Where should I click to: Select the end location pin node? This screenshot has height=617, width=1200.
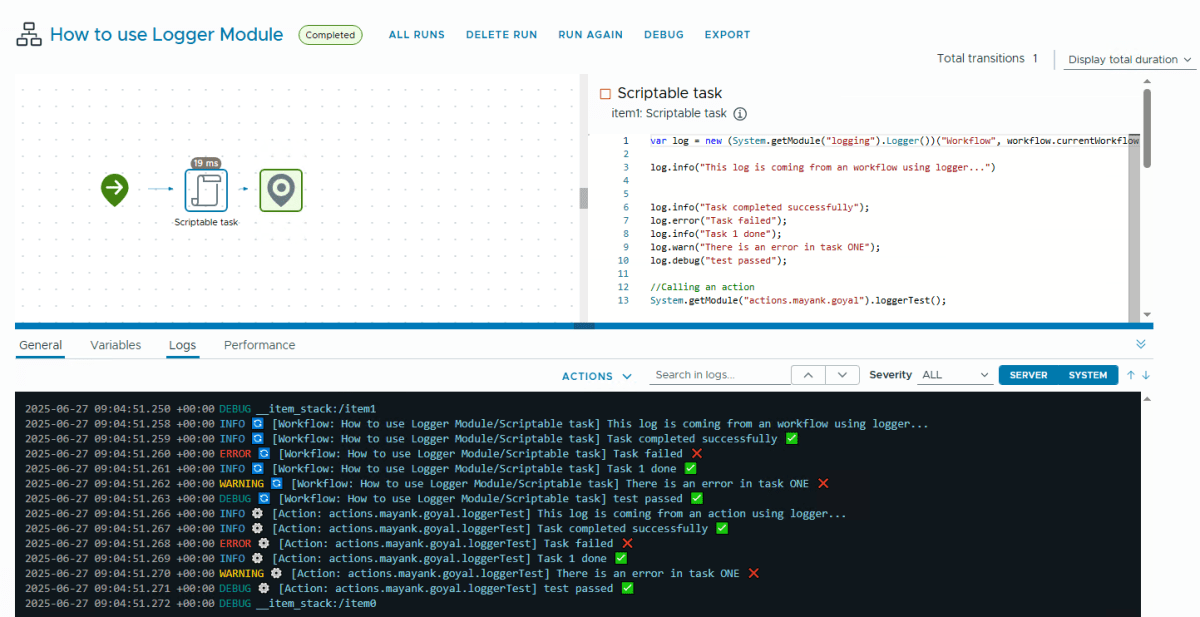coord(281,190)
